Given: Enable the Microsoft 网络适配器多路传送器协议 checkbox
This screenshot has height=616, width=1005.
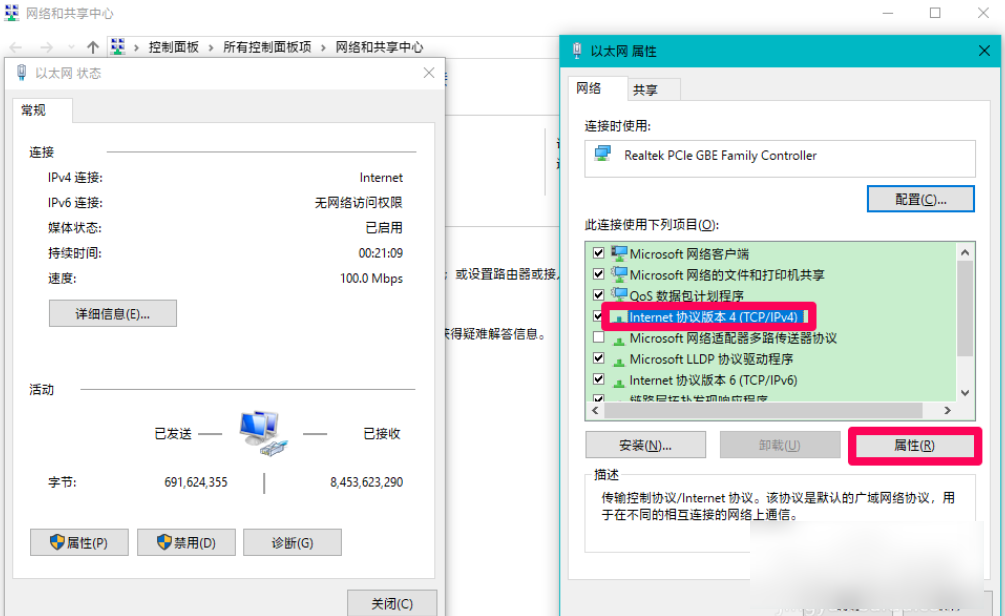Looking at the screenshot, I should tap(598, 337).
